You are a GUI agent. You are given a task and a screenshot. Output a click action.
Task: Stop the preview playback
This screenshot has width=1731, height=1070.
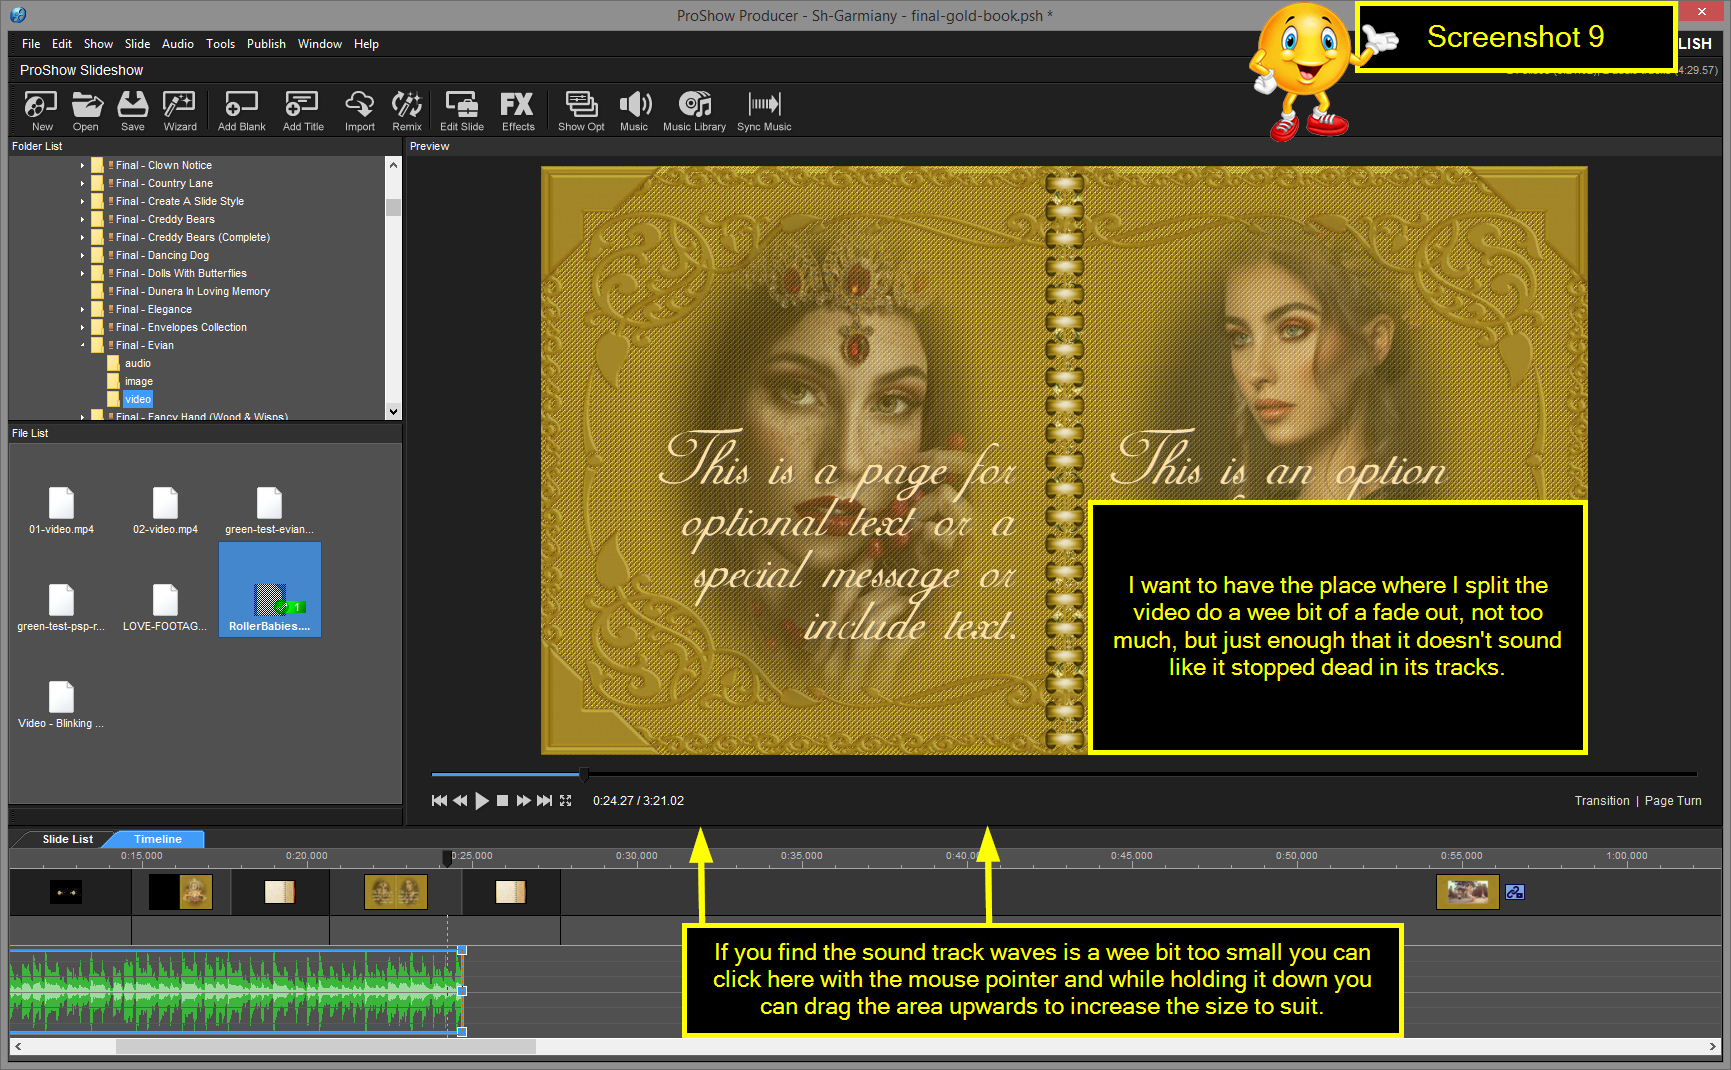point(503,801)
